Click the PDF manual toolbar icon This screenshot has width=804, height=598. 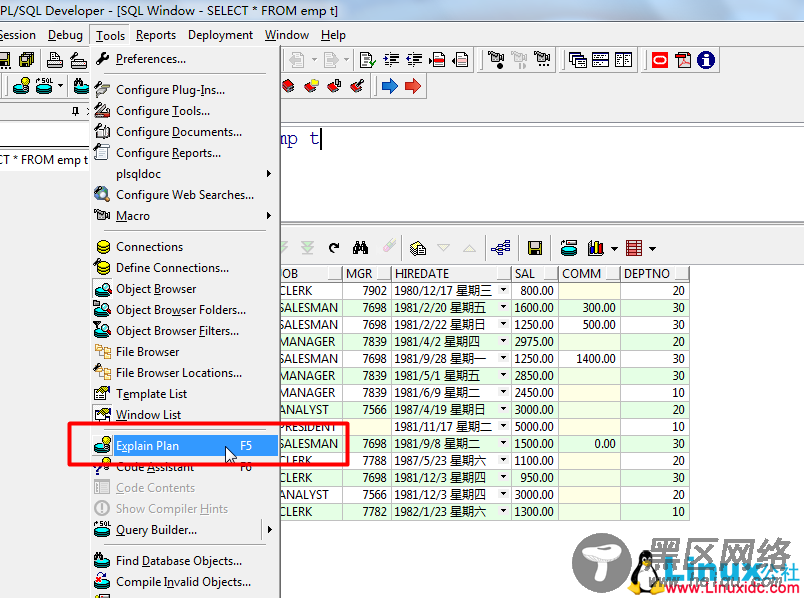[683, 60]
